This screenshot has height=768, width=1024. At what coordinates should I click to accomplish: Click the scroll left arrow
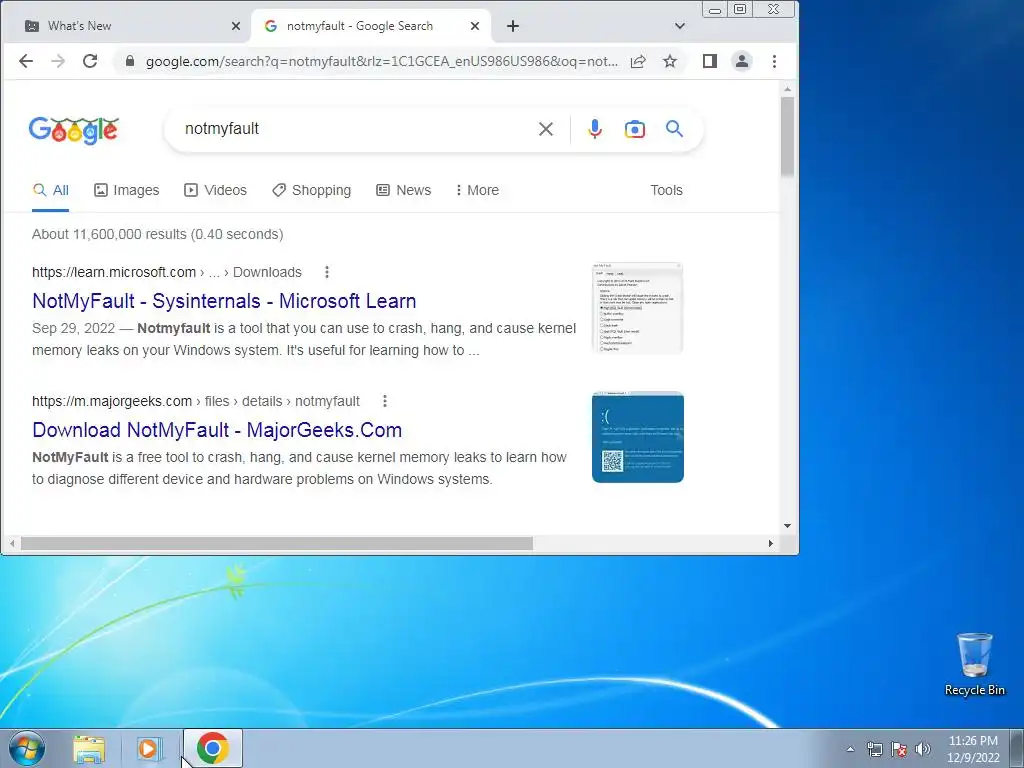pyautogui.click(x=12, y=543)
